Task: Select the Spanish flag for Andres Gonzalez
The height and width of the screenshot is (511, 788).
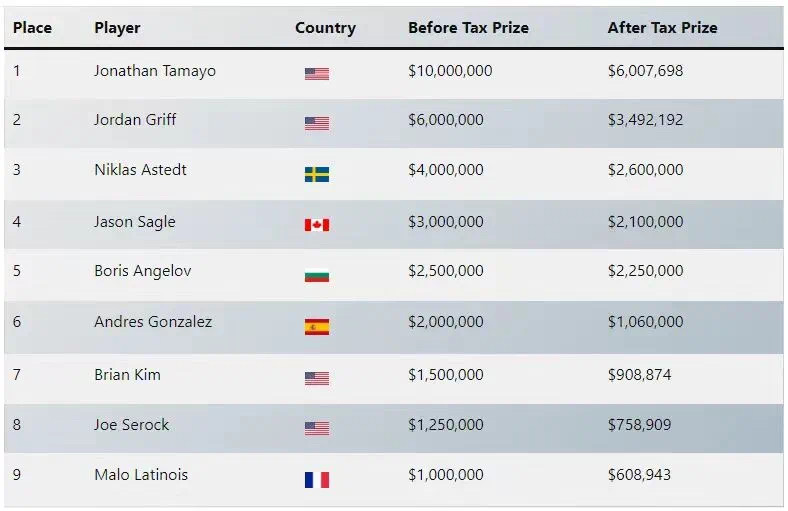Action: click(316, 326)
